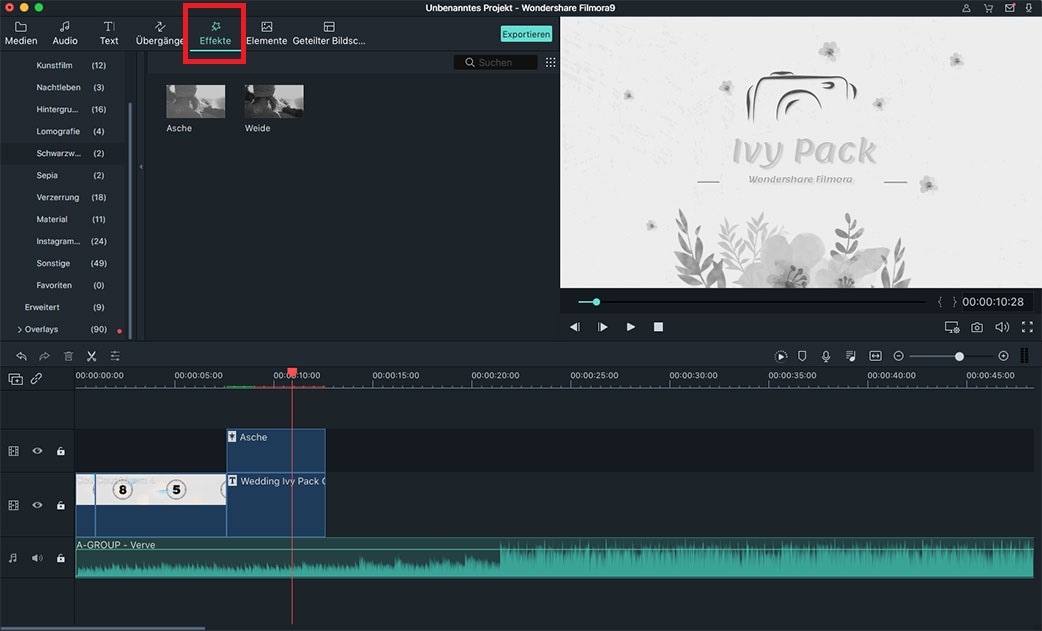The height and width of the screenshot is (631, 1042).
Task: Open the audio mixer icon
Action: click(x=851, y=356)
